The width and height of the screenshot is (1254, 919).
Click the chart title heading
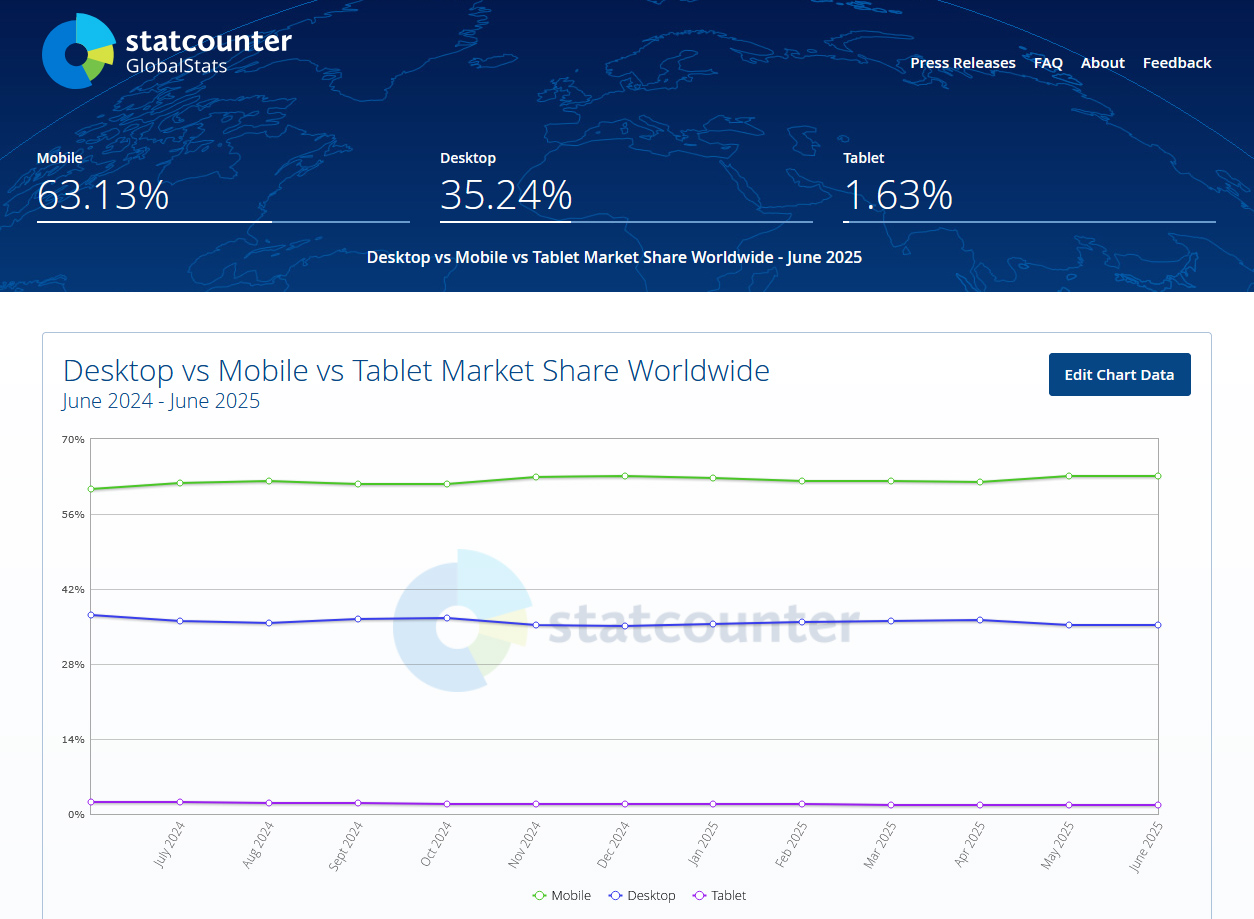tap(416, 371)
